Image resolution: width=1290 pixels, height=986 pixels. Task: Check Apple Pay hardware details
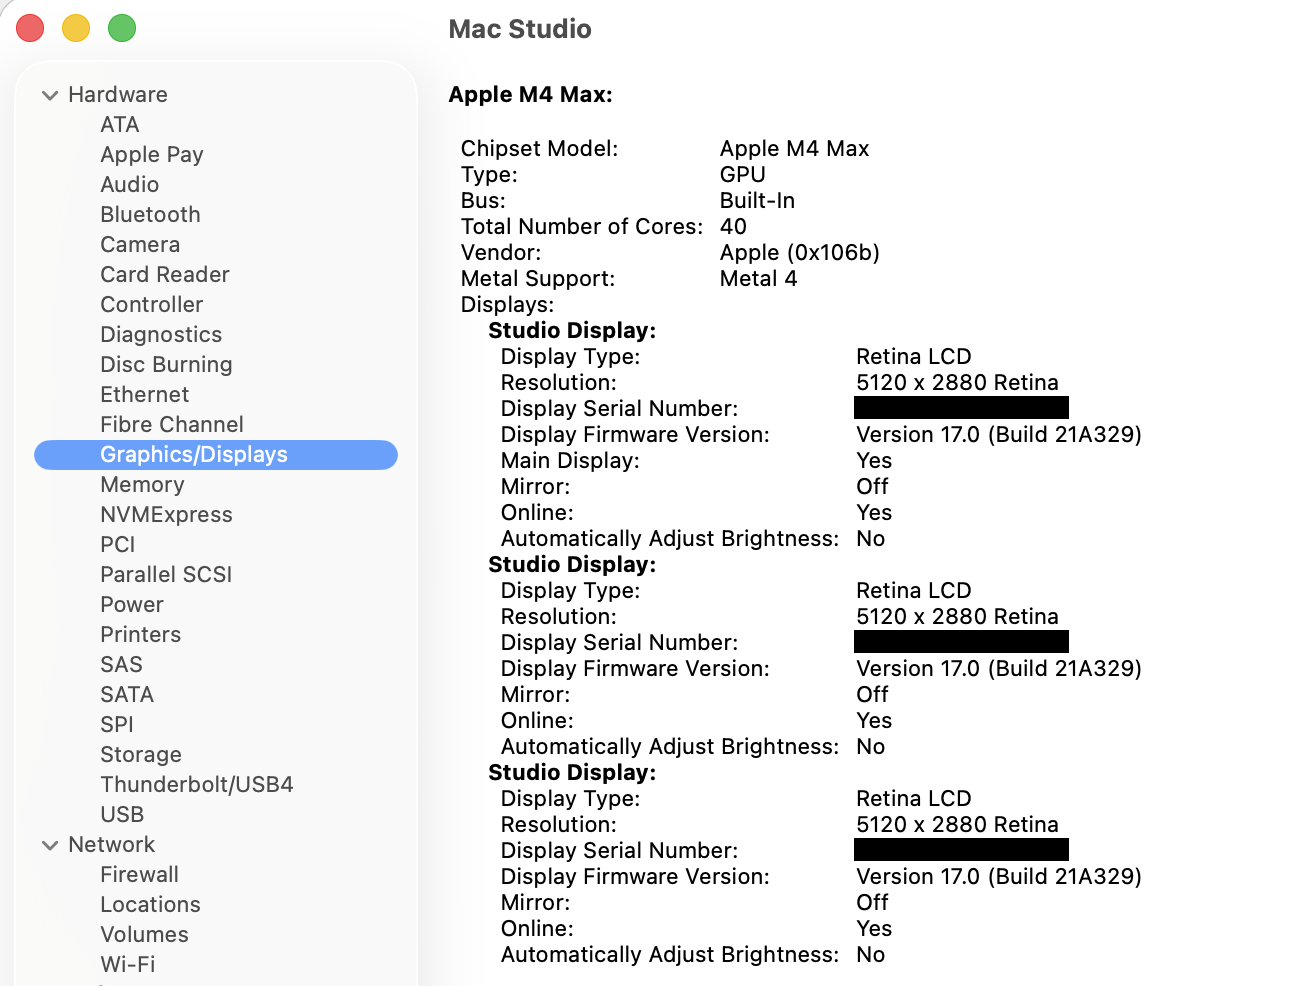tap(151, 154)
